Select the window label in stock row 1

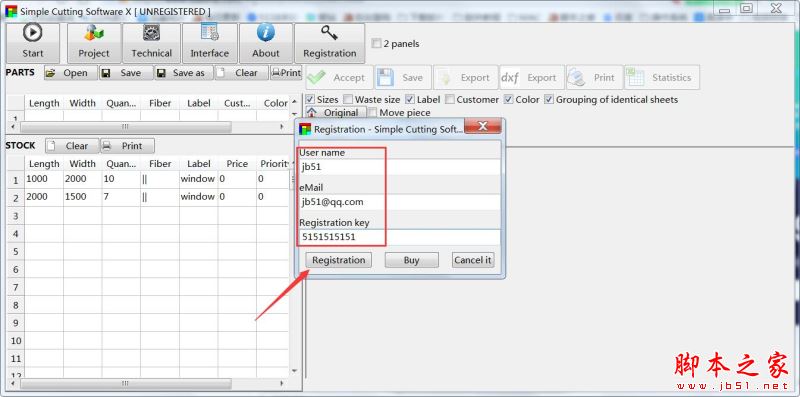pyautogui.click(x=198, y=179)
